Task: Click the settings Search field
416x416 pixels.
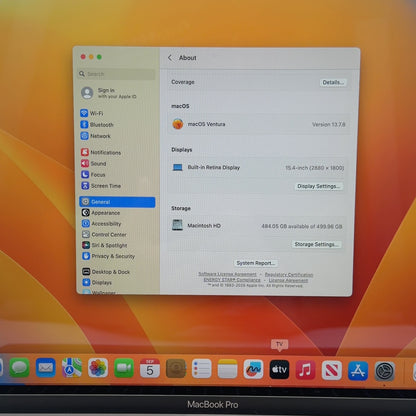Action: coord(117,74)
